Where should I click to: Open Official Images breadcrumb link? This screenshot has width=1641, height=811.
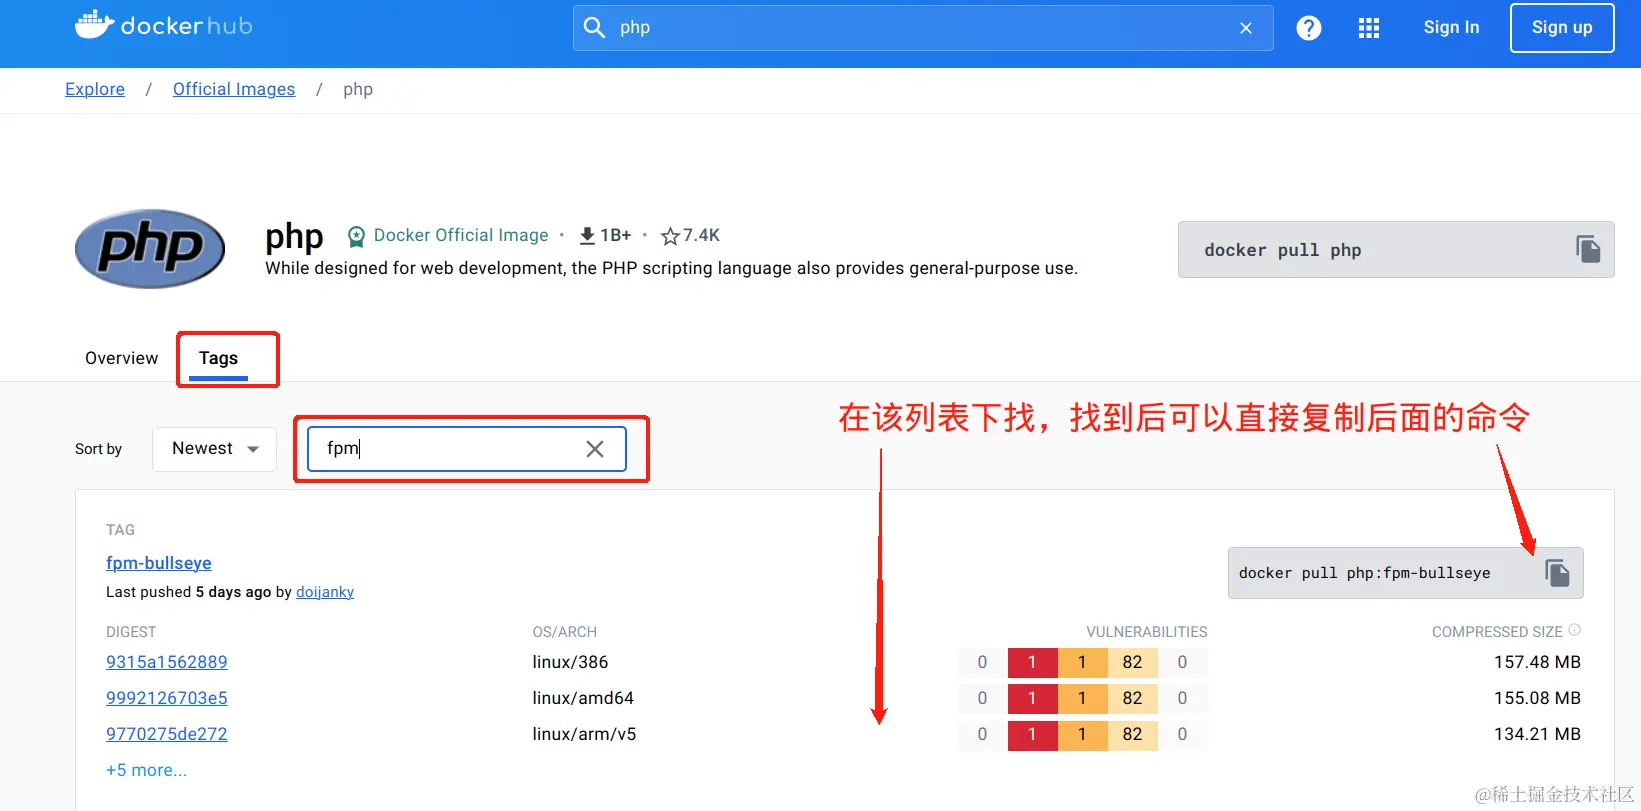[x=234, y=89]
